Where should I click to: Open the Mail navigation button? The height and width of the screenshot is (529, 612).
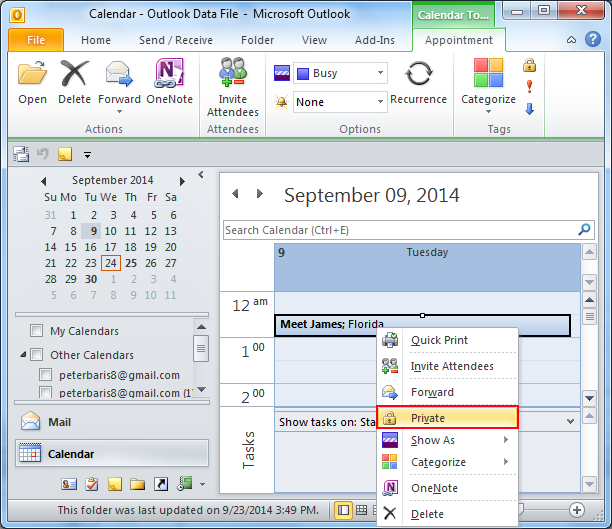click(x=112, y=422)
